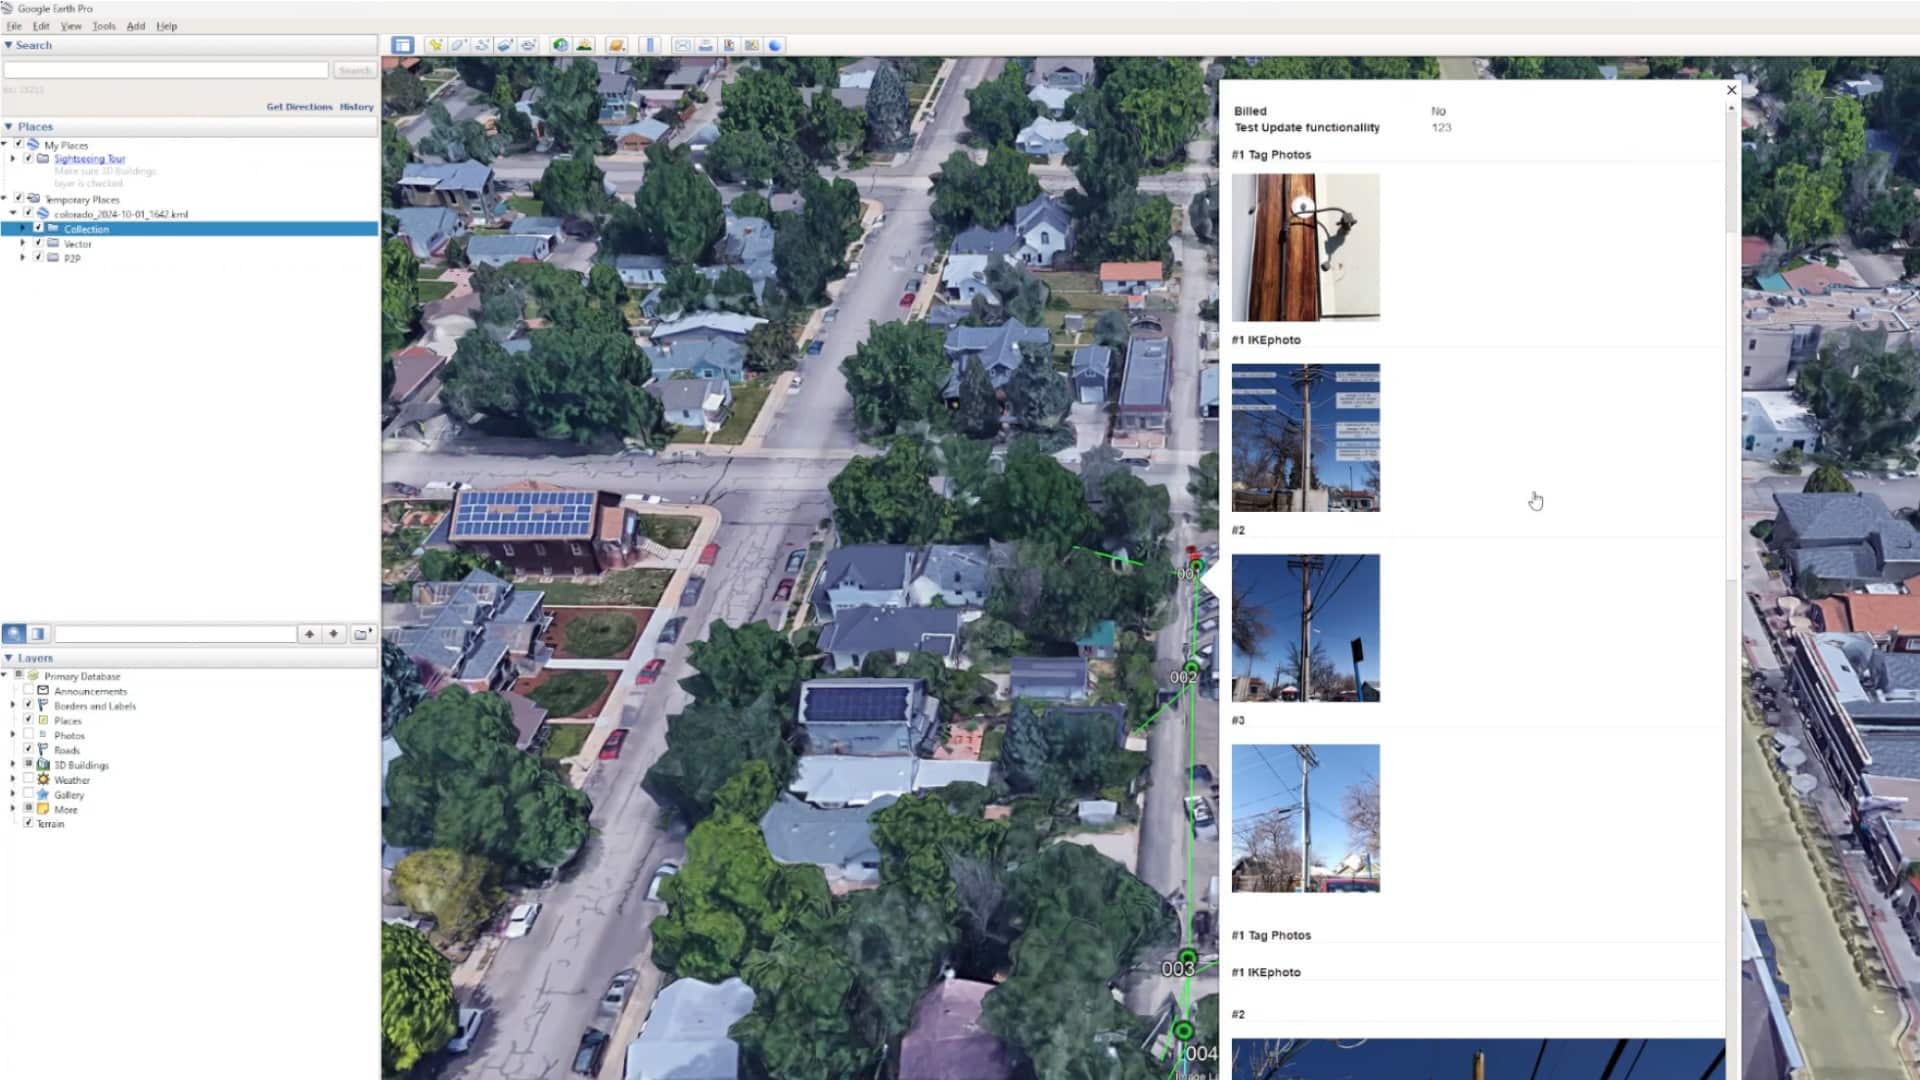Open the Tools menu
The image size is (1920, 1080).
(103, 26)
